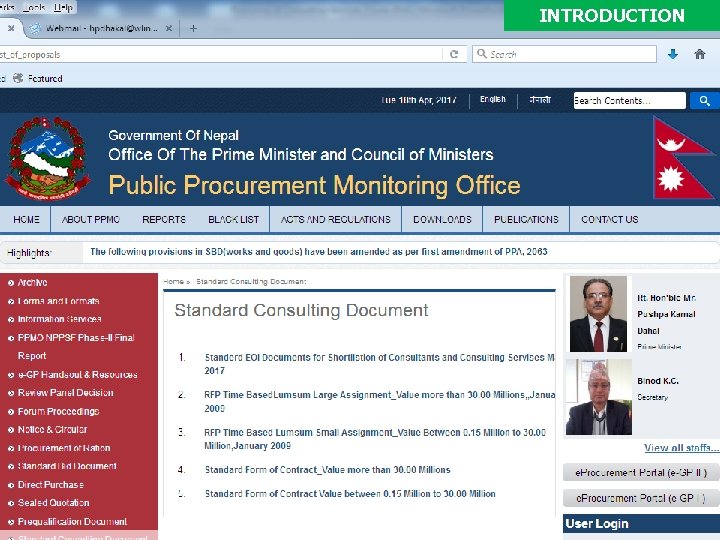This screenshot has height=540, width=720.
Task: Open Forms and Formats sidebar link
Action: [x=58, y=301]
